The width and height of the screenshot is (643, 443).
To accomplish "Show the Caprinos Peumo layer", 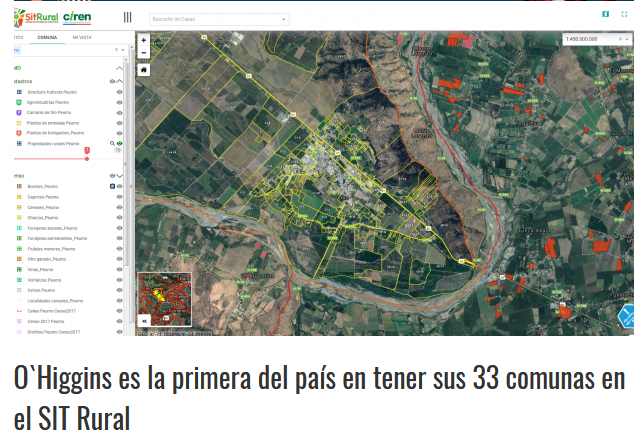I will click(x=119, y=197).
